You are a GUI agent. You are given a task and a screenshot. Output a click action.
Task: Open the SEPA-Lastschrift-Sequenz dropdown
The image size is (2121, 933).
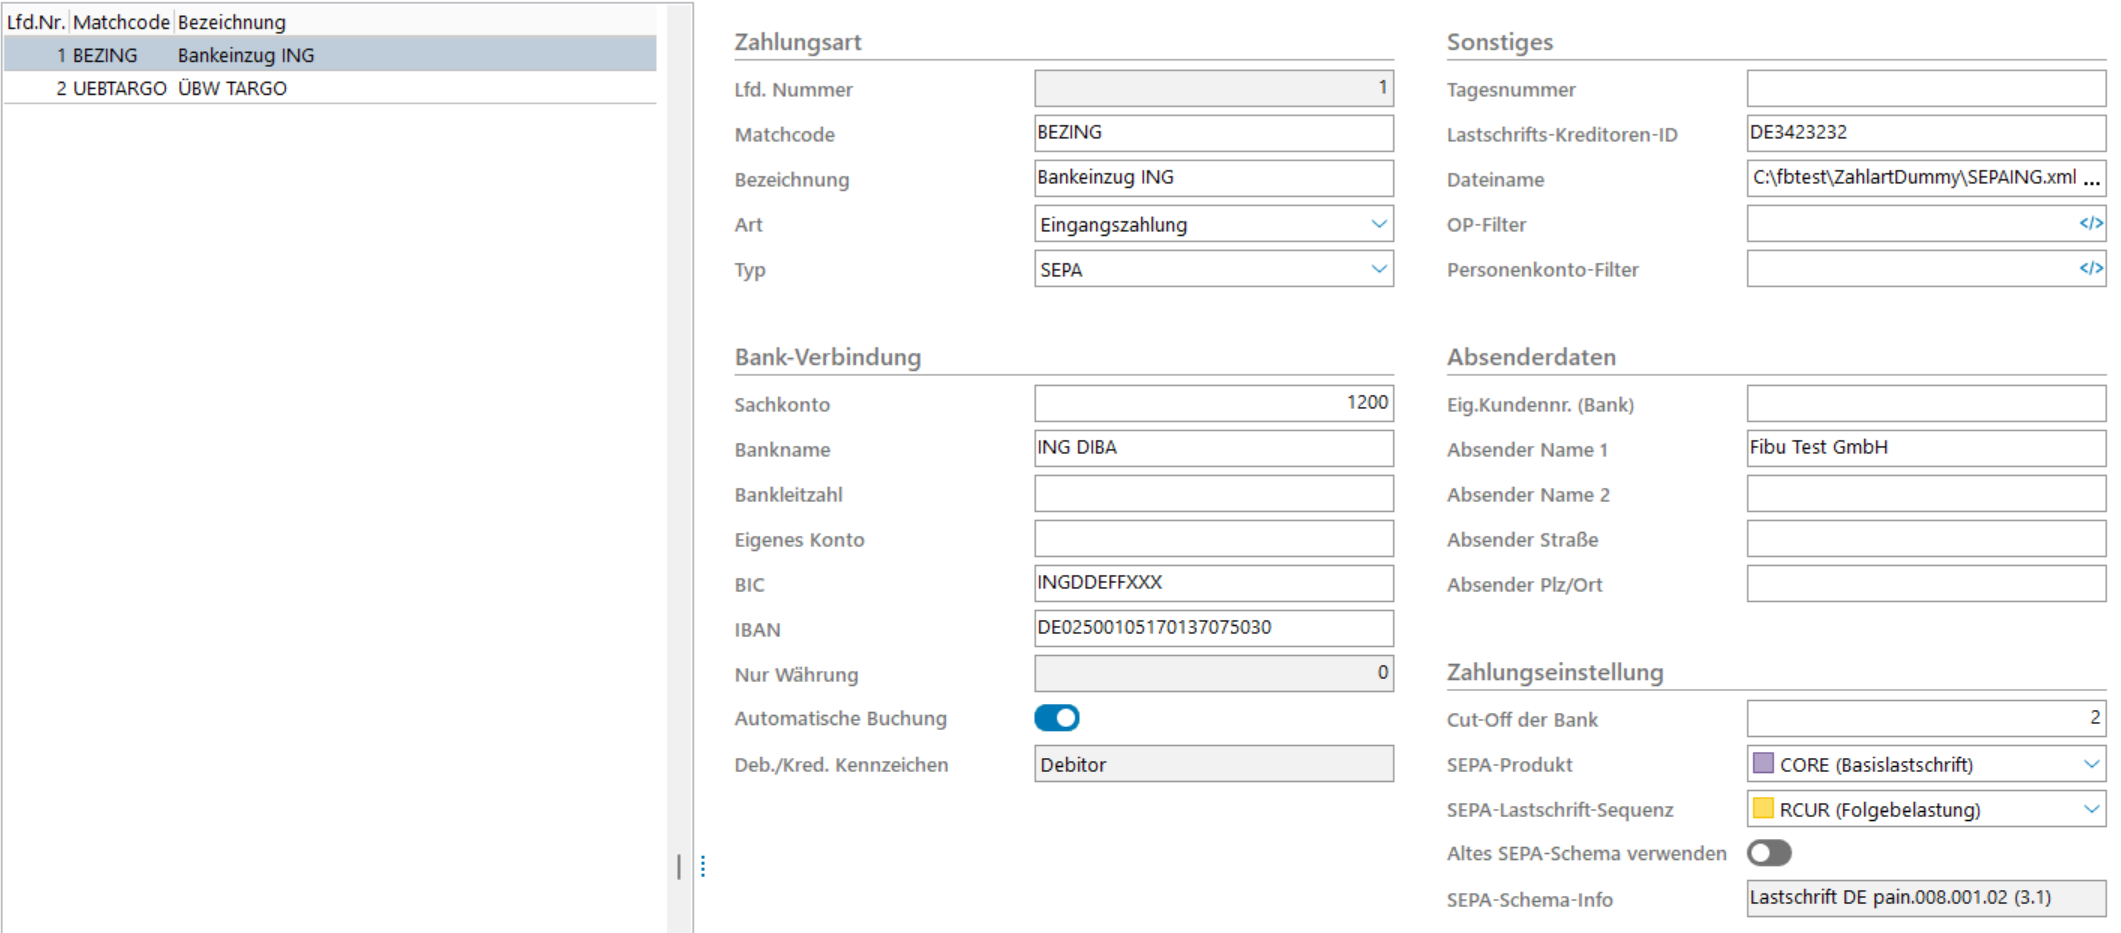coord(2091,809)
